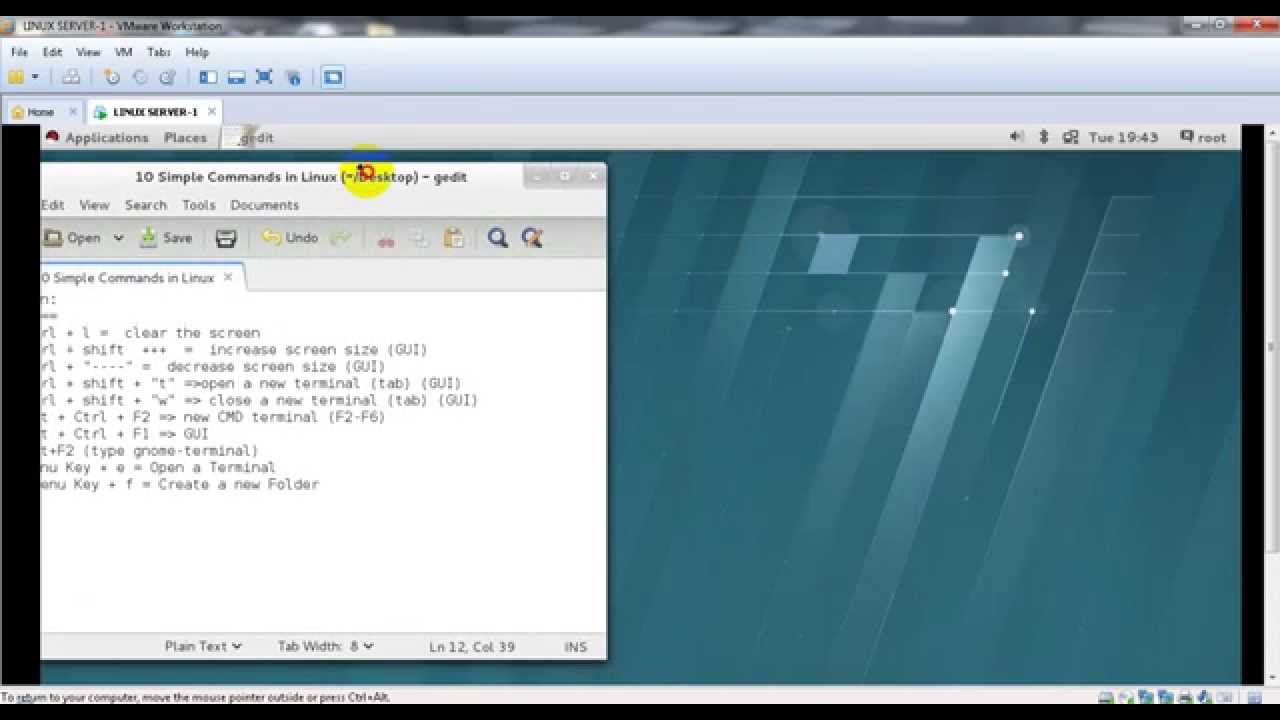Click the sound card device icon in VMware status bar
This screenshot has height=720, width=1280.
tap(1205, 697)
